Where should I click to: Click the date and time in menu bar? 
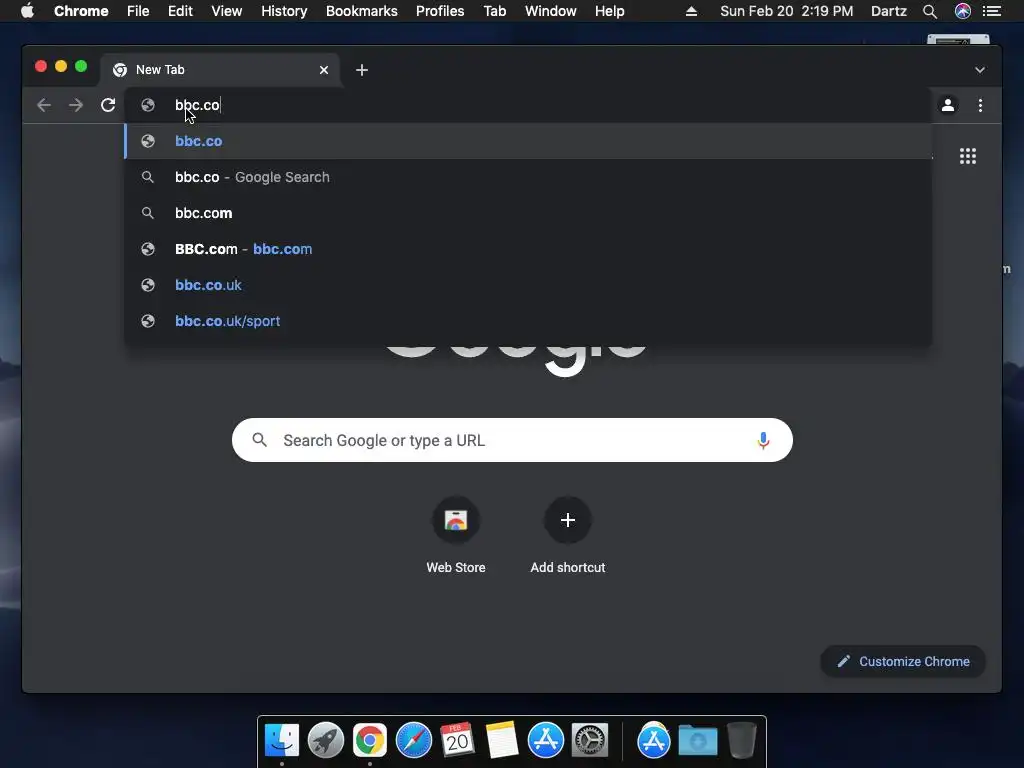click(786, 11)
